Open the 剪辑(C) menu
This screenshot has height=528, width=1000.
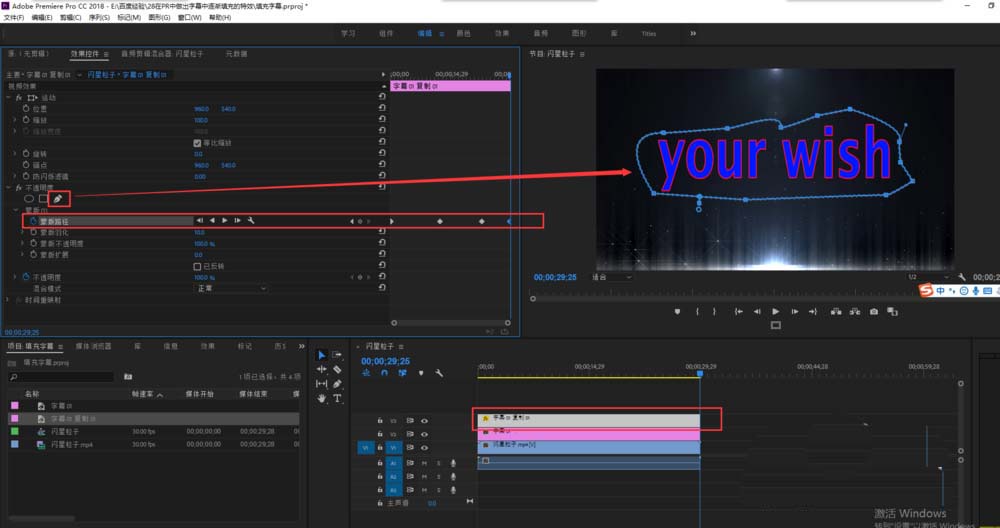[x=71, y=17]
